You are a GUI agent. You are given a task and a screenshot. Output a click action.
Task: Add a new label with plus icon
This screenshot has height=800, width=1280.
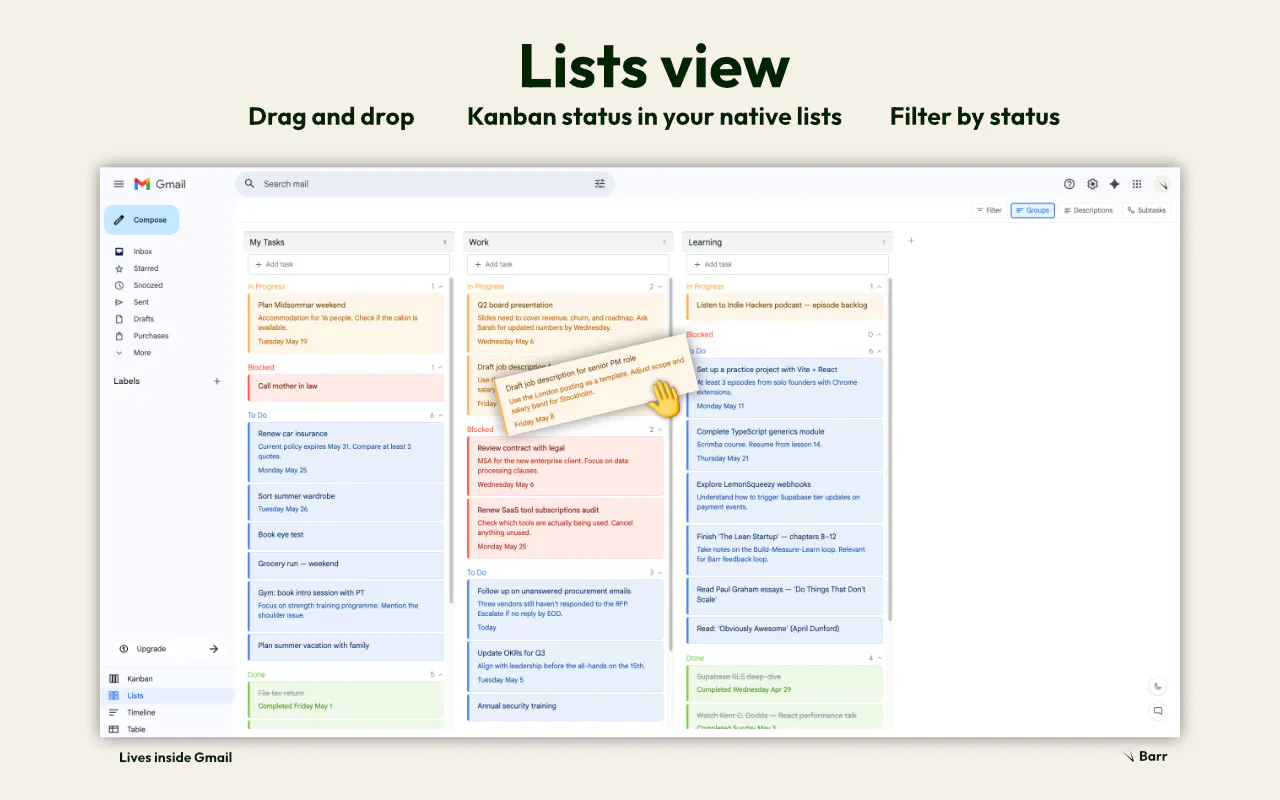[217, 381]
